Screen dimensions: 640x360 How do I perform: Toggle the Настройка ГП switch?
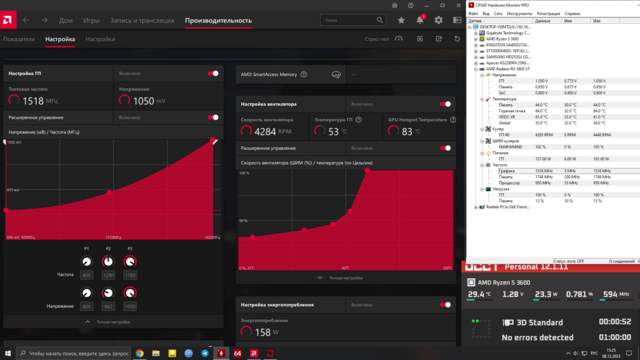(213, 73)
